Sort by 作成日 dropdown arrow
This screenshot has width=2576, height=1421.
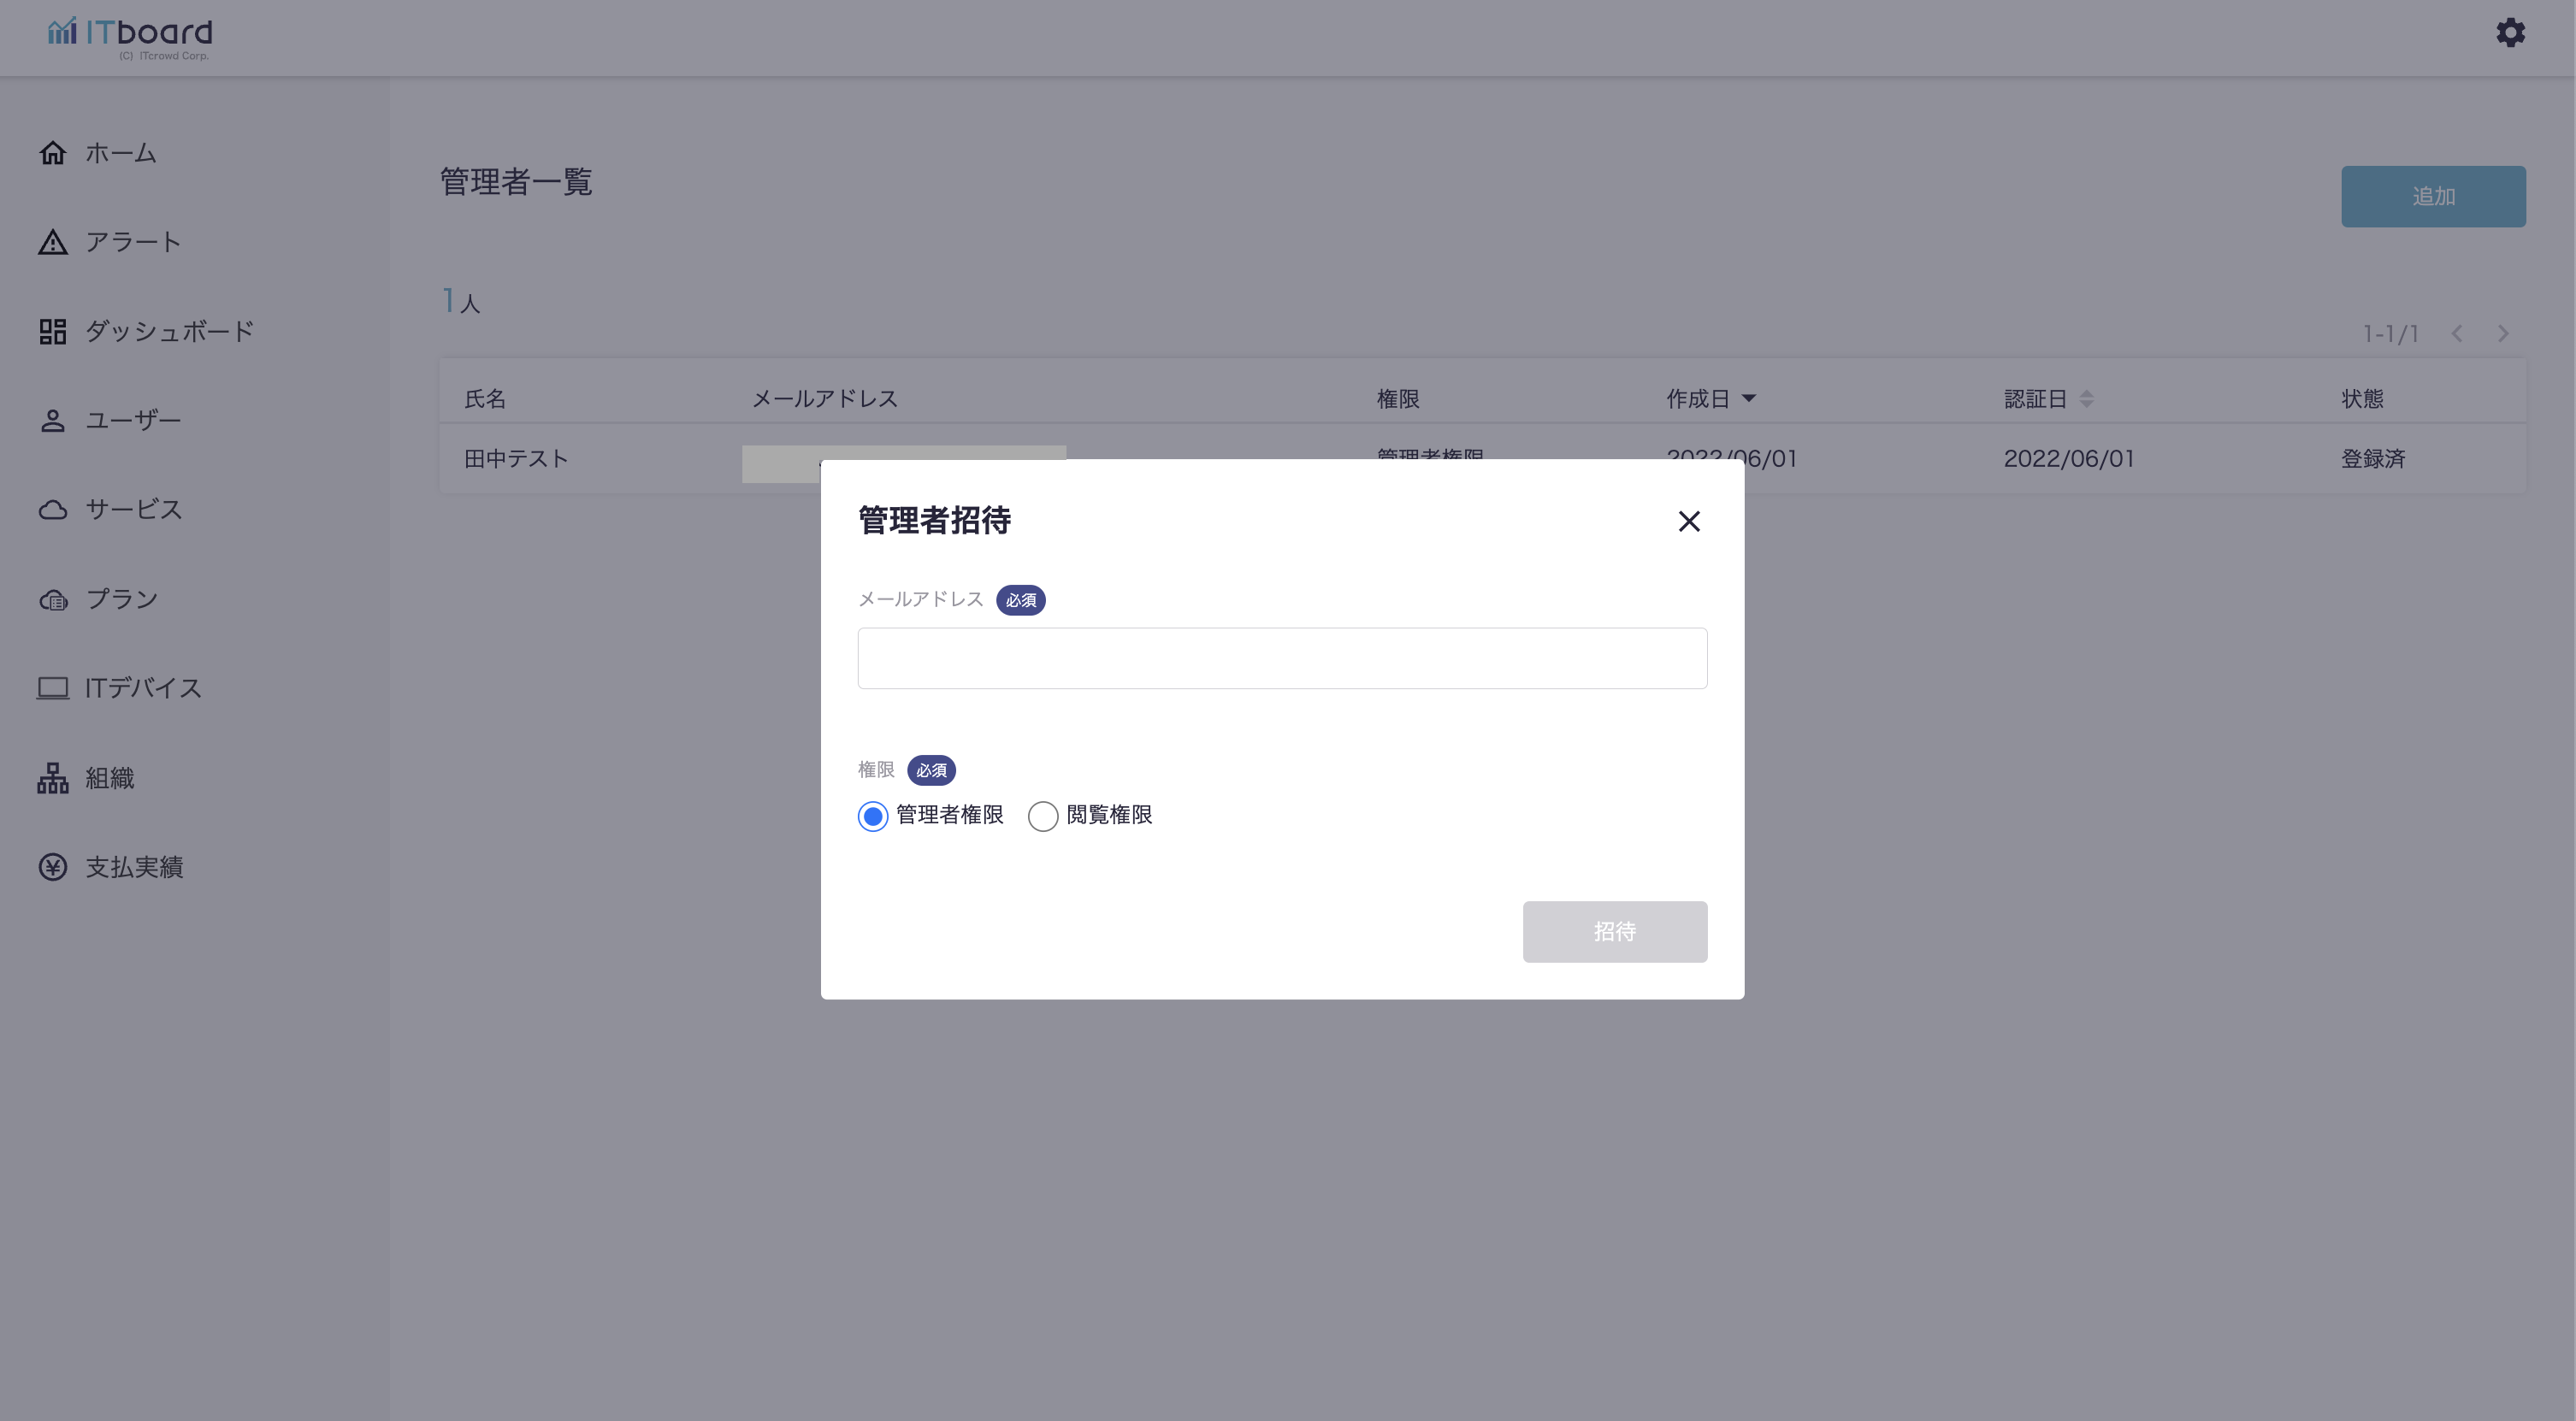1749,399
